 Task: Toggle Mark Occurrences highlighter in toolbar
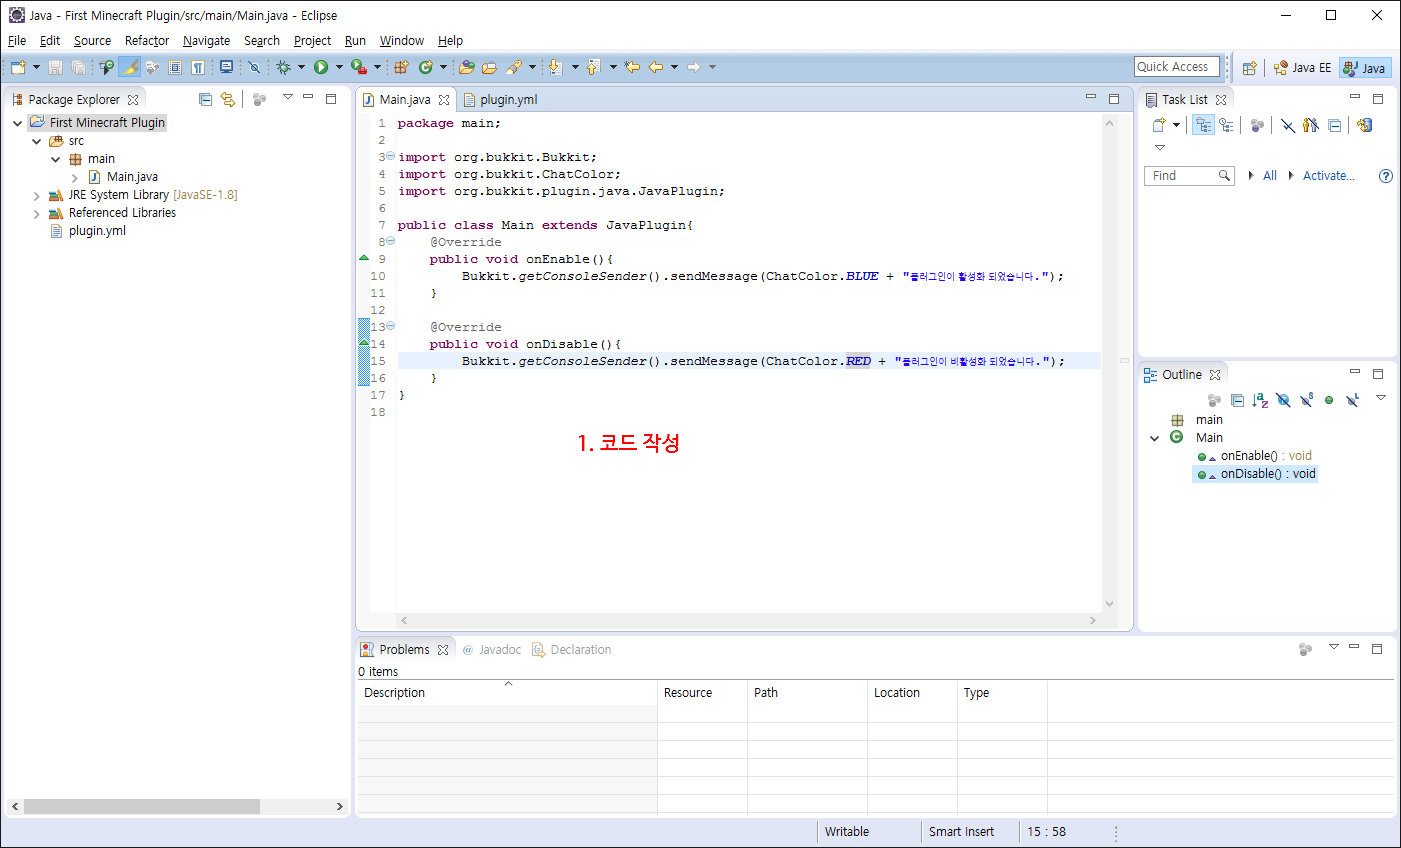[x=129, y=67]
